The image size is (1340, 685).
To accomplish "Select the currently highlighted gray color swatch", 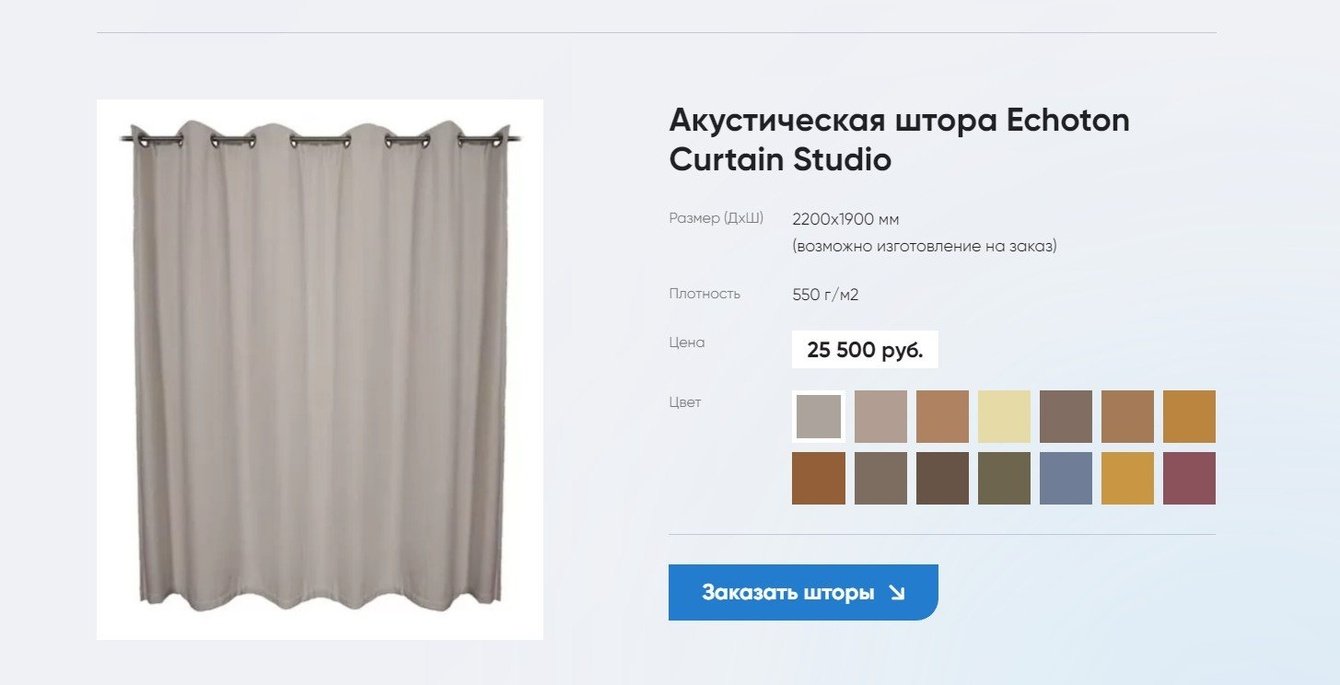I will tap(818, 416).
